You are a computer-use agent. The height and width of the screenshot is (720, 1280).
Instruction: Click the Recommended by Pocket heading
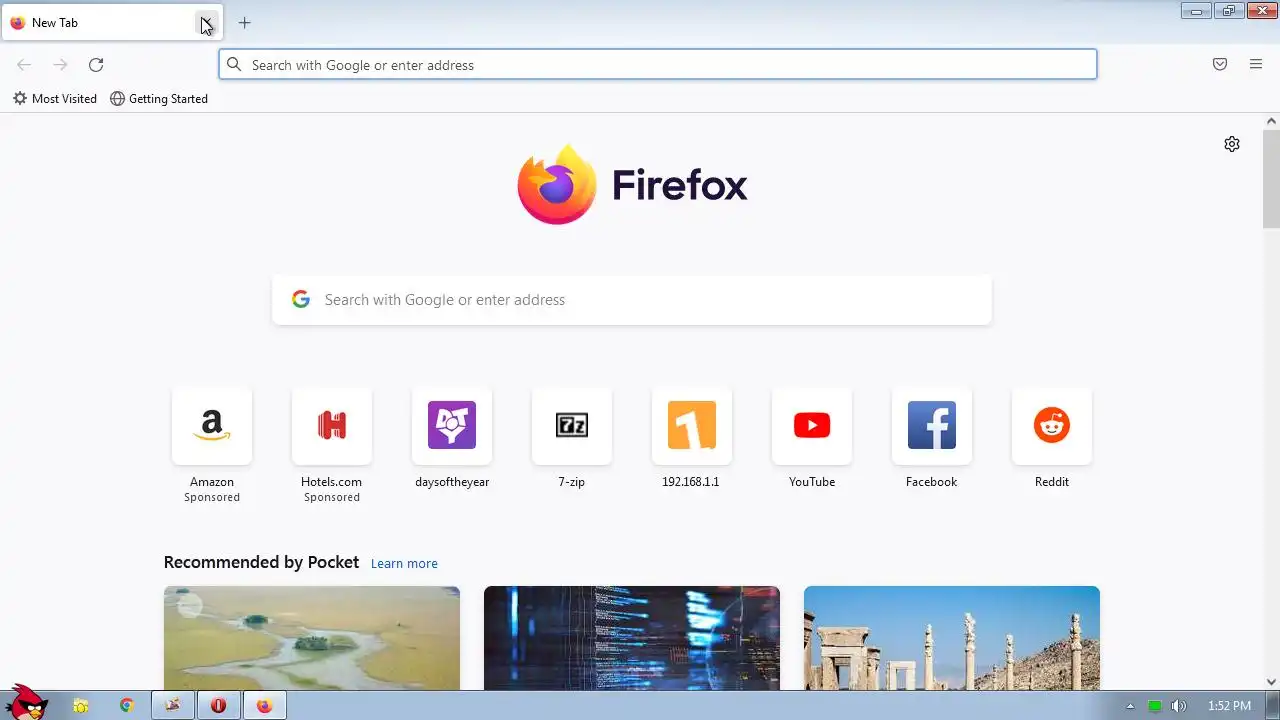(261, 562)
